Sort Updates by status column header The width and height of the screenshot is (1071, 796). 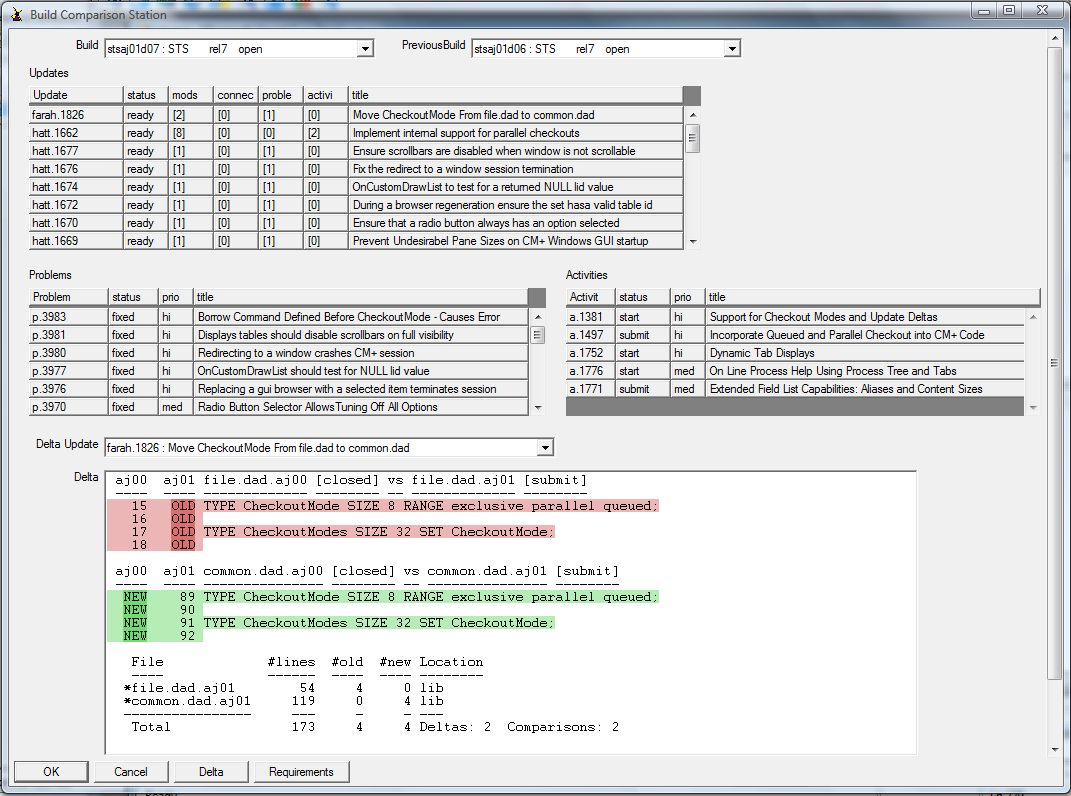145,95
